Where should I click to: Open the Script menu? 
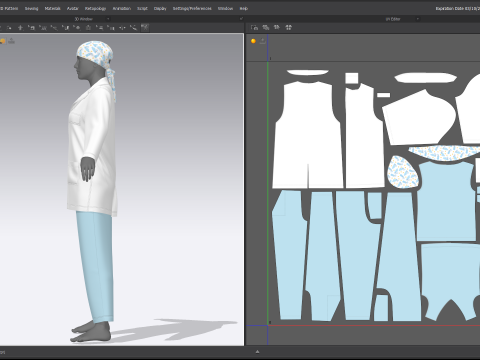point(142,8)
